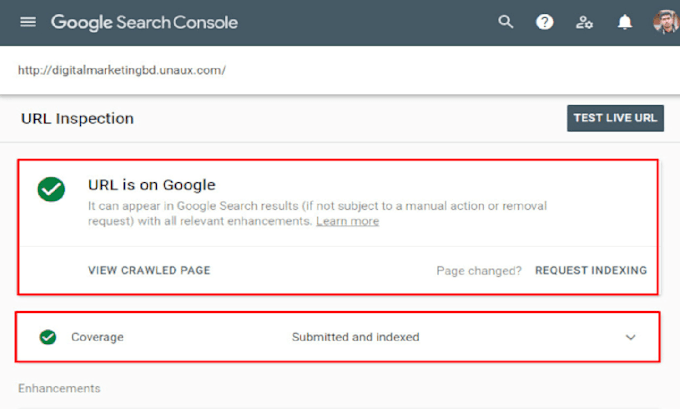Click View Crawled Page
Screen dimensions: 680x409
[x=149, y=270]
